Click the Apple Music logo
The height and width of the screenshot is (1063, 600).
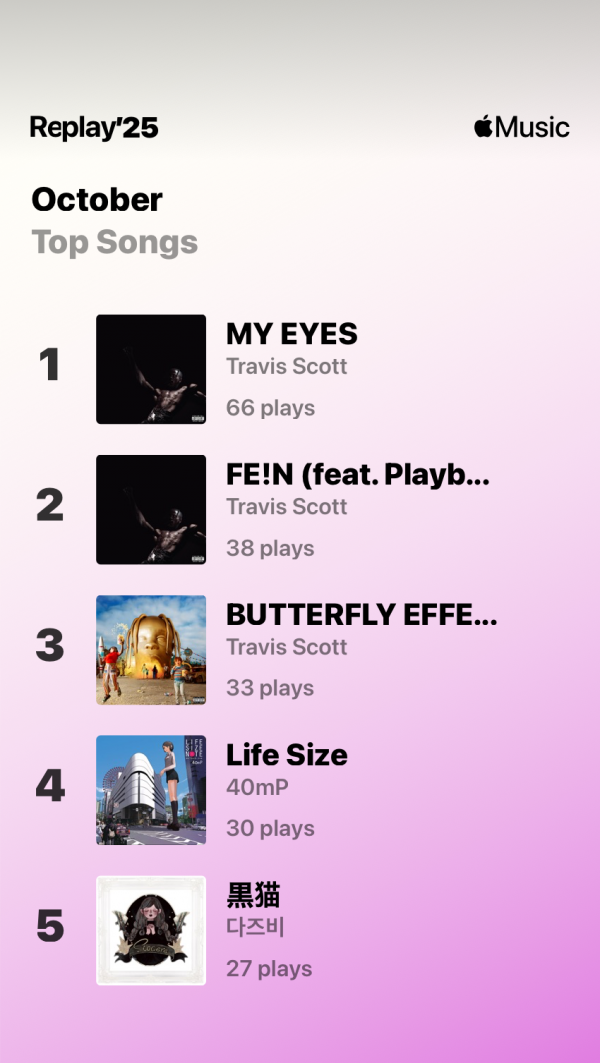521,128
